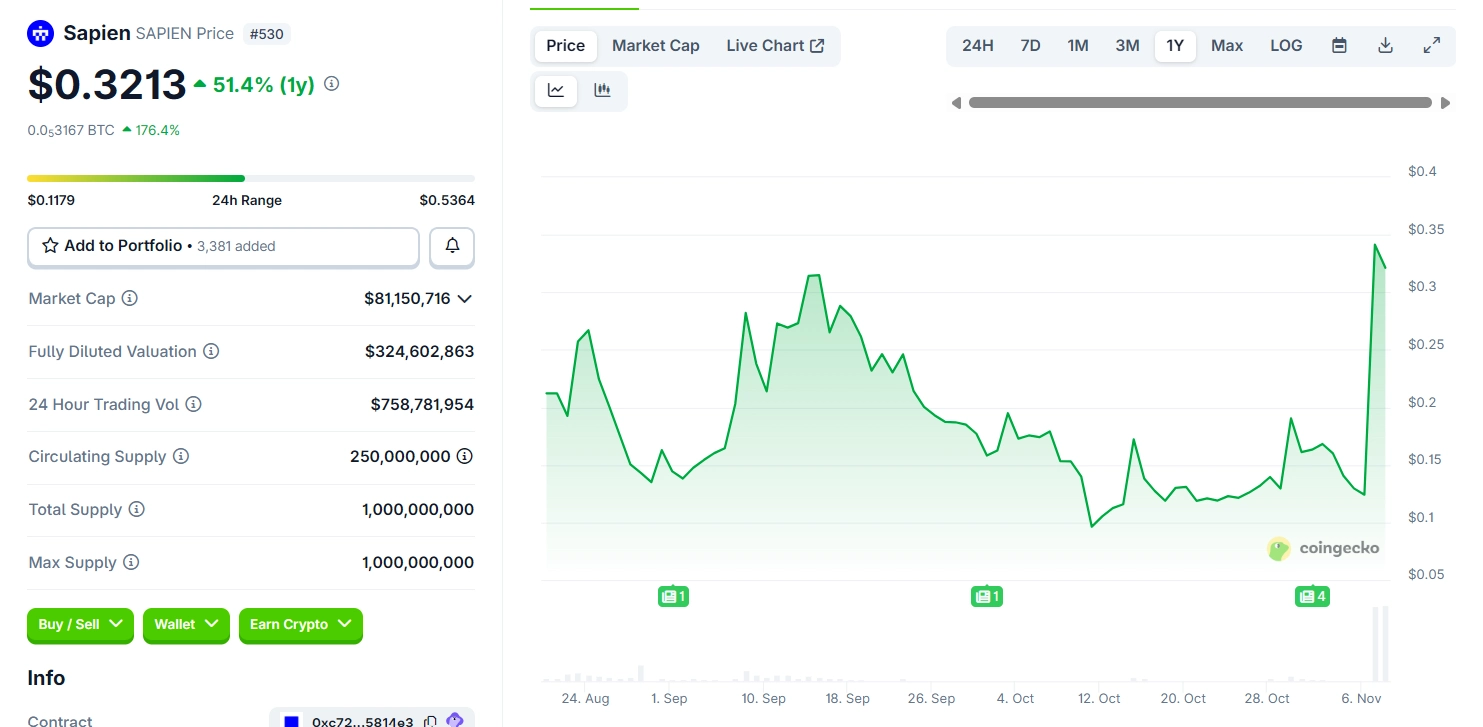This screenshot has width=1483, height=727.
Task: Select the 7D time range
Action: point(1030,45)
